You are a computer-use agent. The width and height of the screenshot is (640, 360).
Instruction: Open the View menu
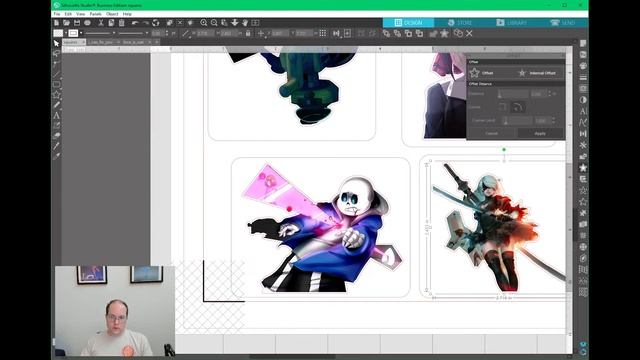(81, 14)
